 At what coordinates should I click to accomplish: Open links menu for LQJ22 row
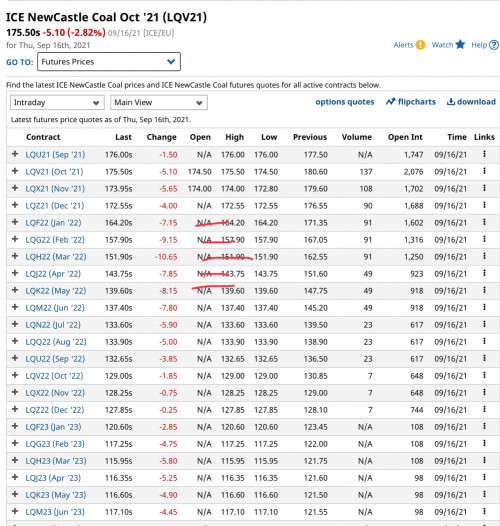pyautogui.click(x=484, y=273)
